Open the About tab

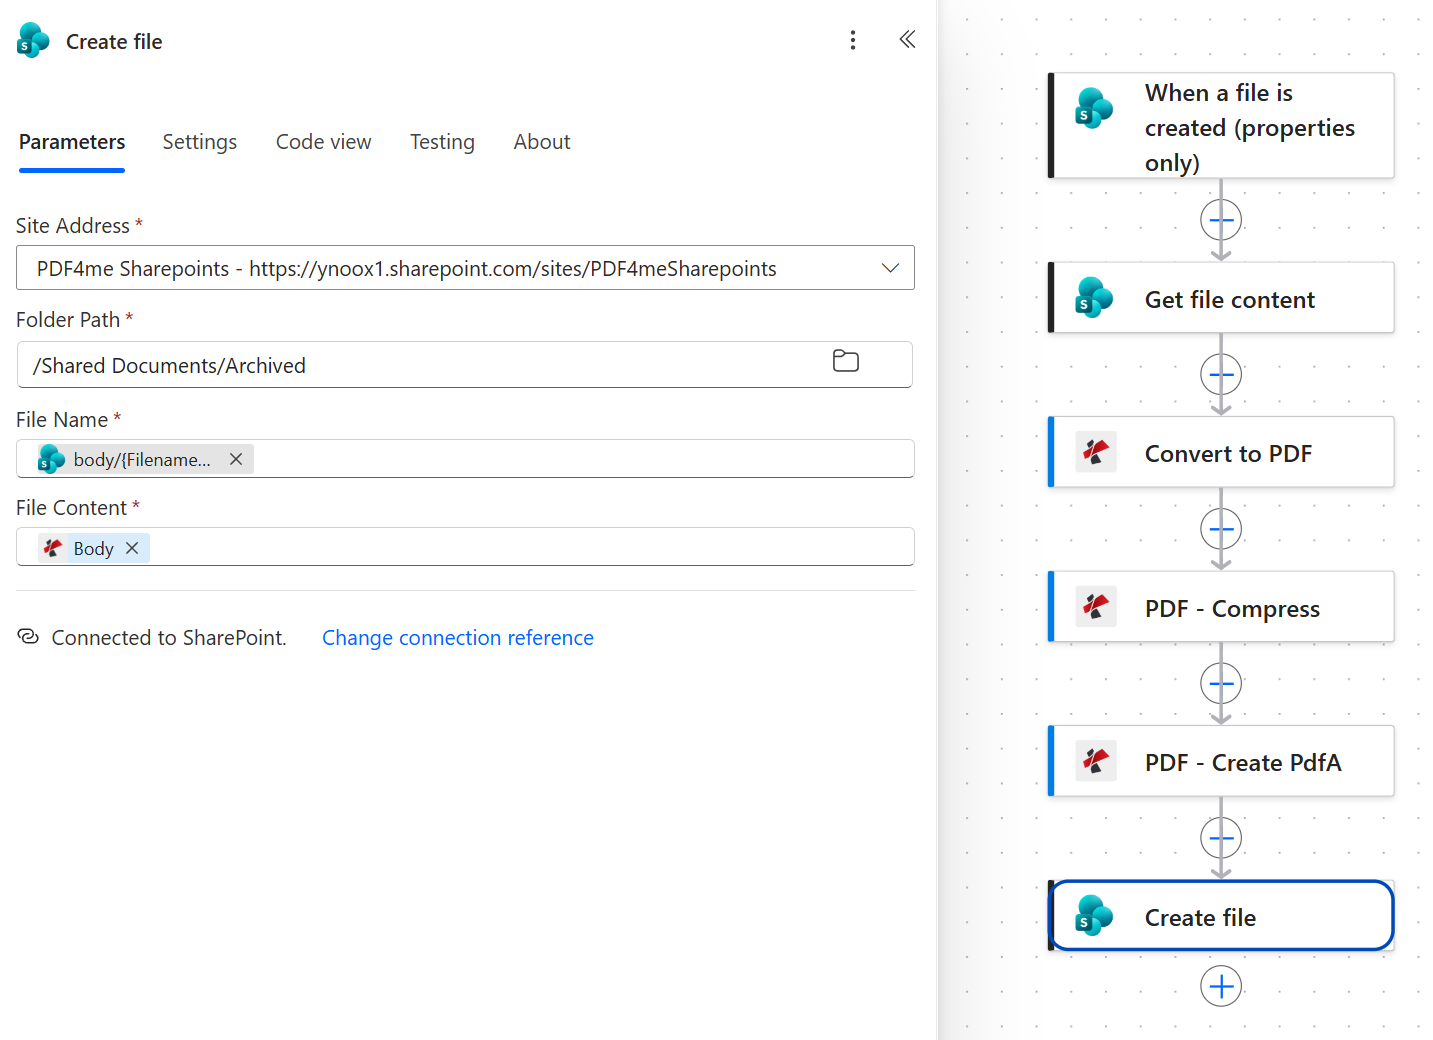coord(542,142)
